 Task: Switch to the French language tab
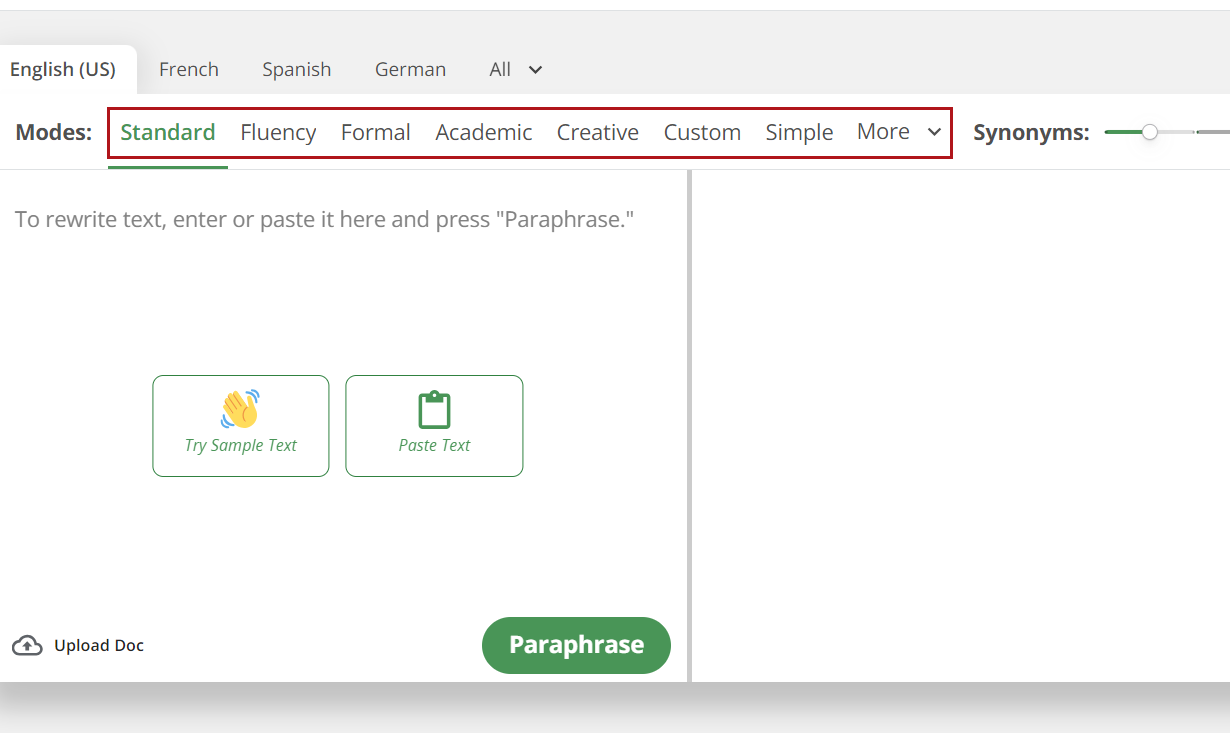(188, 70)
